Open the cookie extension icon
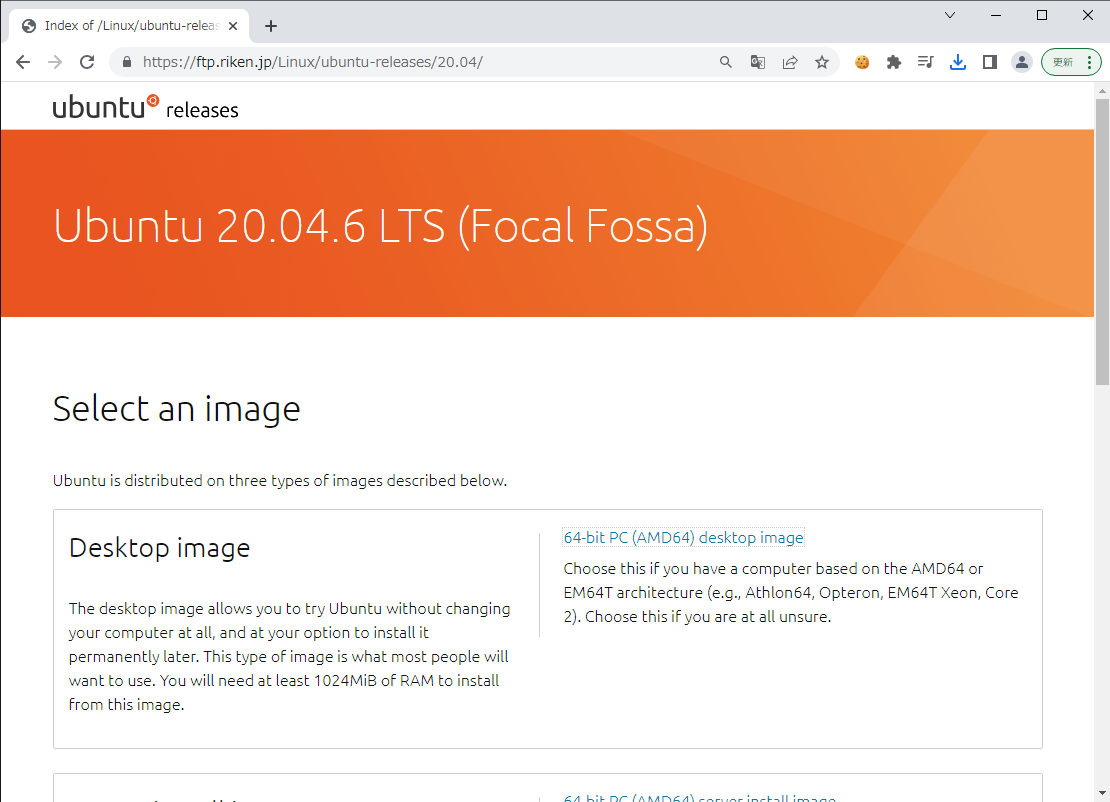 click(x=862, y=62)
